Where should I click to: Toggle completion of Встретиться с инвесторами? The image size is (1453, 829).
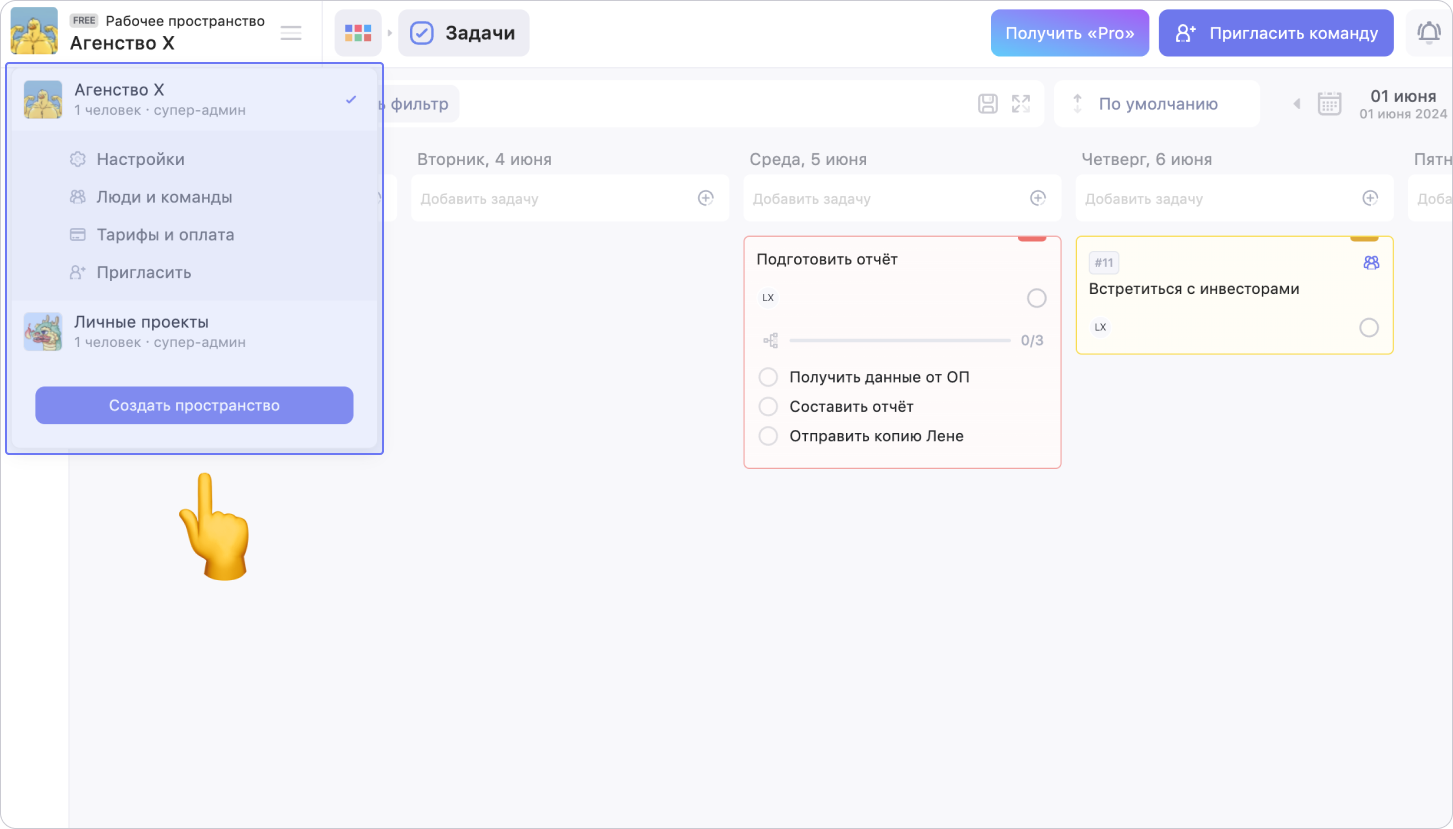pos(1368,328)
